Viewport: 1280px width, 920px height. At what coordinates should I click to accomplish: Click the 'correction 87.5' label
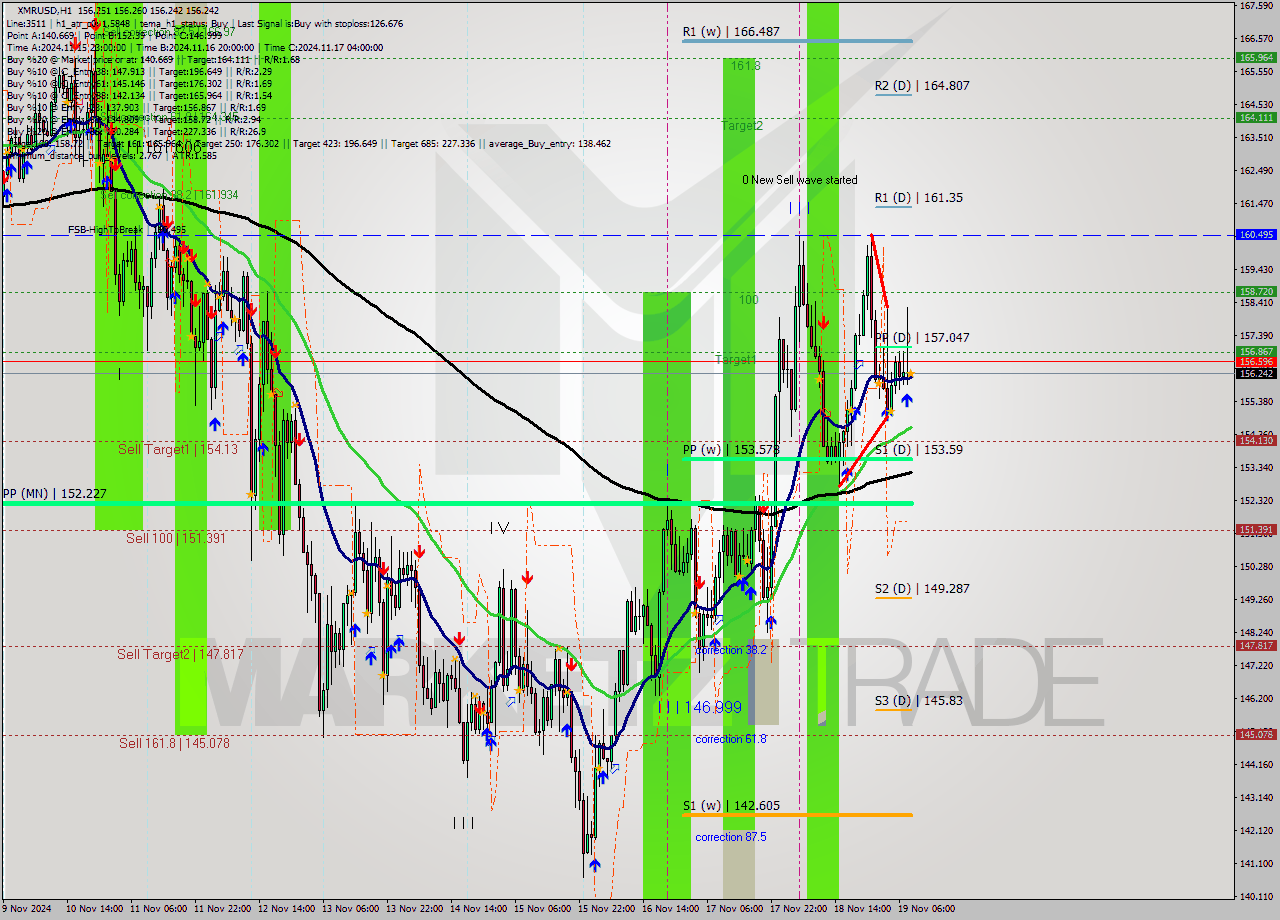click(731, 837)
